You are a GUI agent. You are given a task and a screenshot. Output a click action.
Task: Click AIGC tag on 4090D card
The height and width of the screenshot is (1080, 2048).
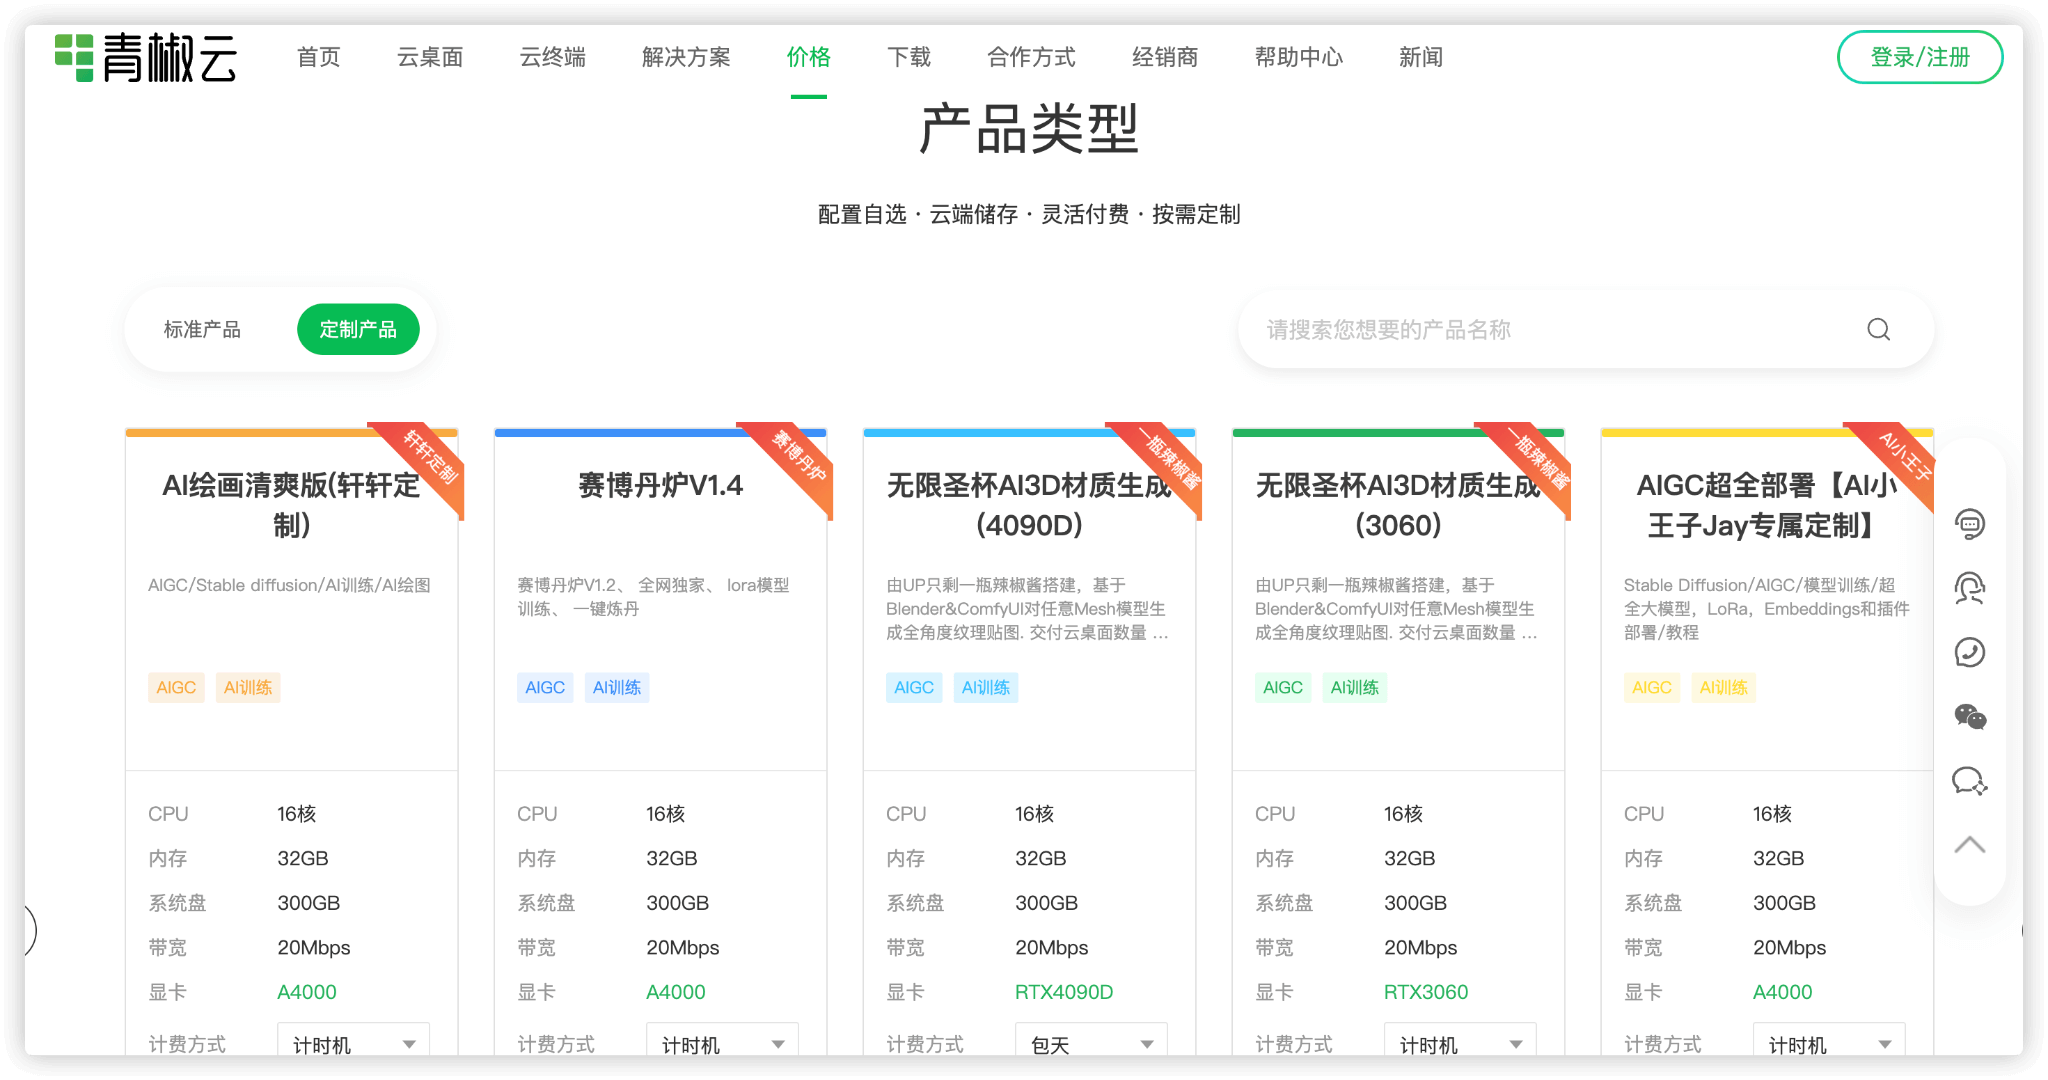pyautogui.click(x=914, y=687)
